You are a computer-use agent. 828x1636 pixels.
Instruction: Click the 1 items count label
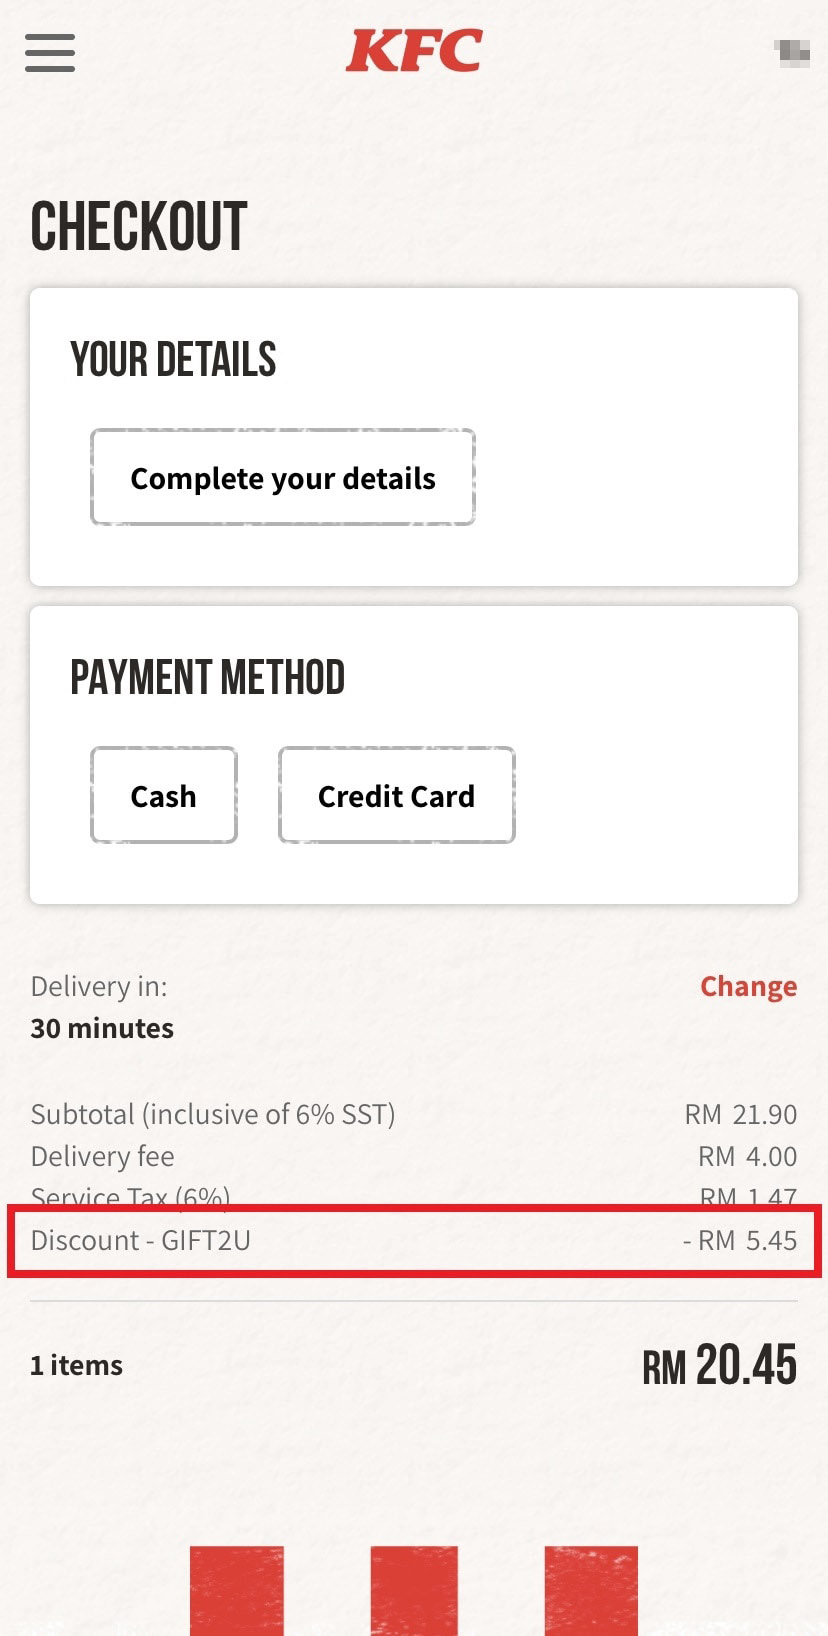[77, 1365]
